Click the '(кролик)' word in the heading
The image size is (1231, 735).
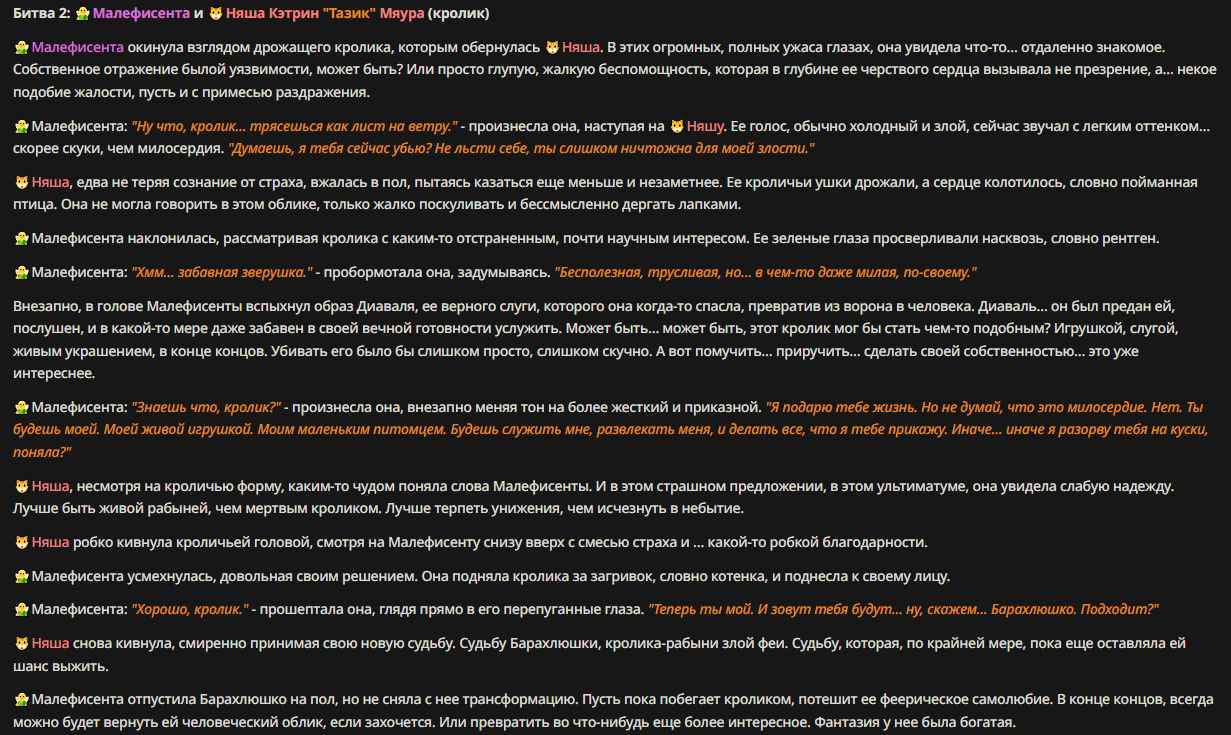[458, 15]
